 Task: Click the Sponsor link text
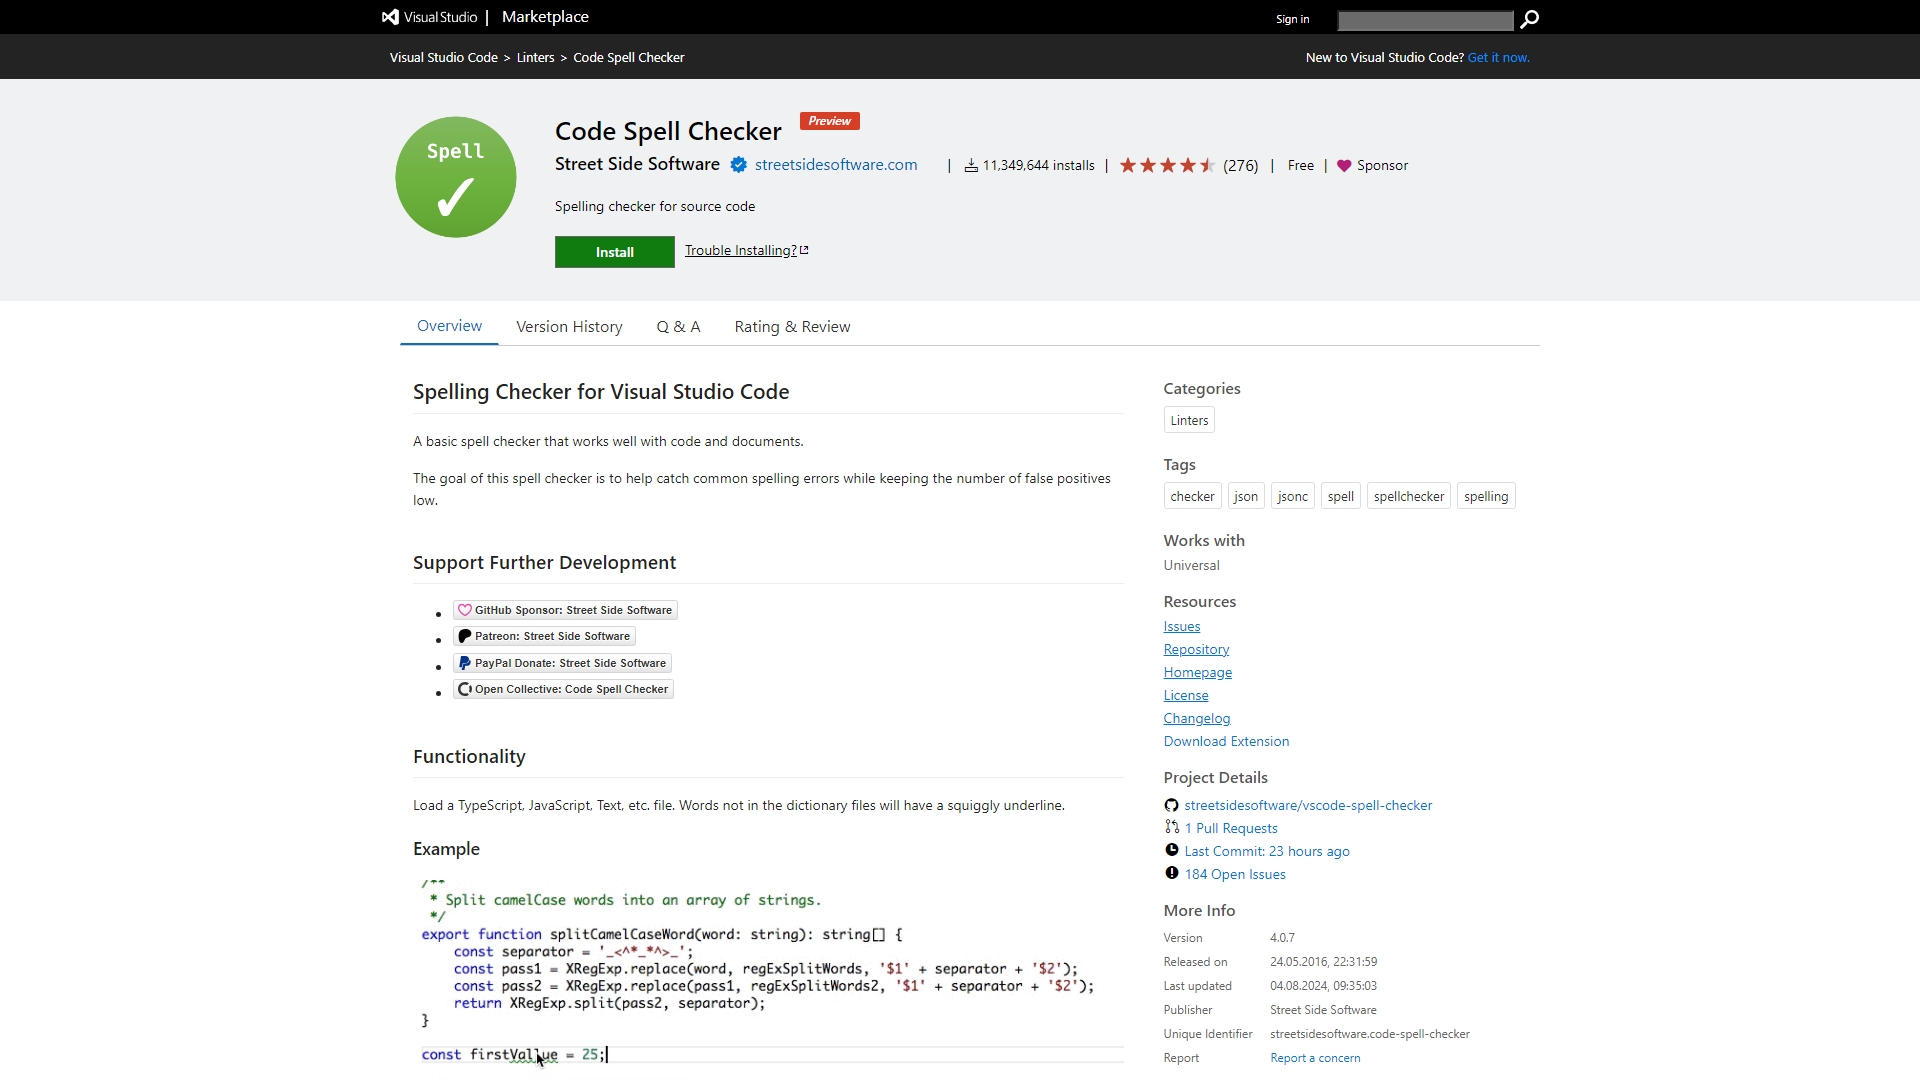click(1382, 166)
